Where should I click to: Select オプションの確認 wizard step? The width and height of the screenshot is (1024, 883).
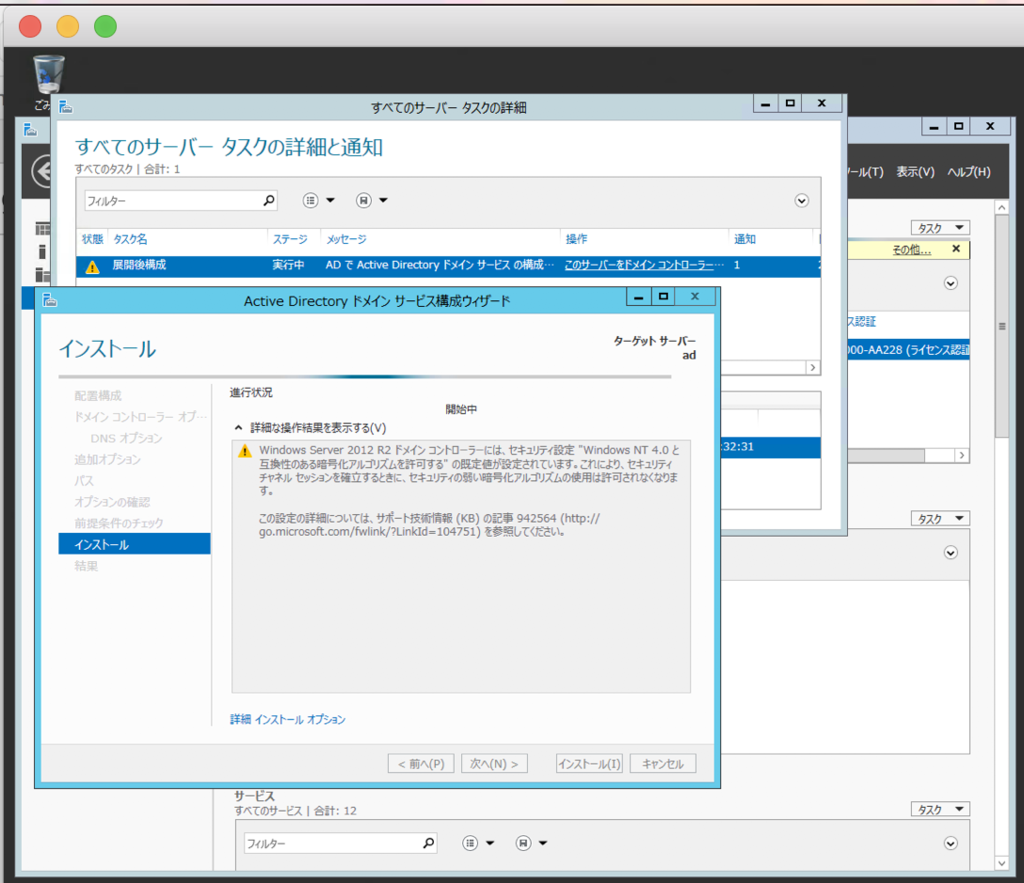pos(112,502)
